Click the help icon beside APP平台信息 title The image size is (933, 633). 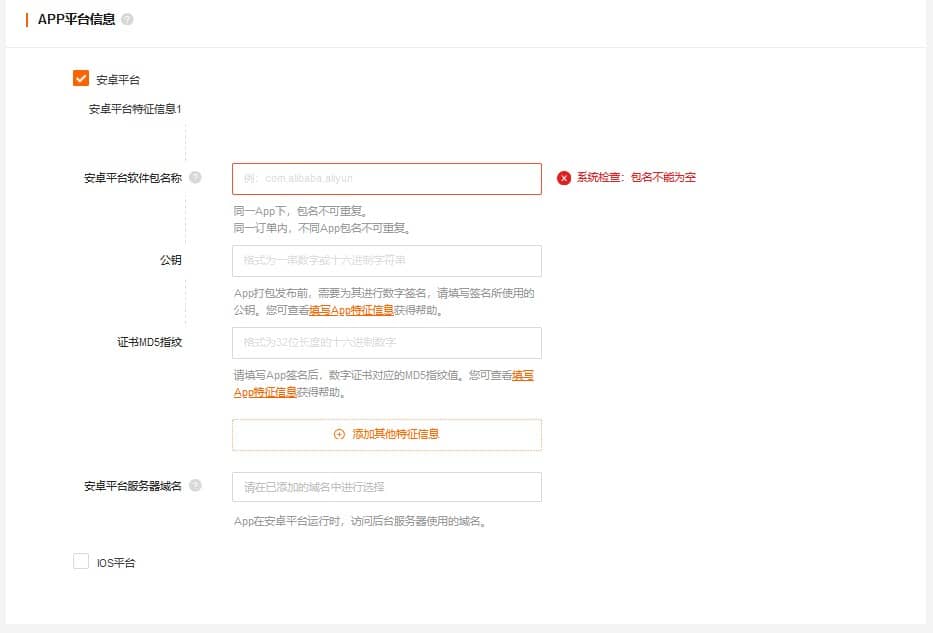point(127,19)
